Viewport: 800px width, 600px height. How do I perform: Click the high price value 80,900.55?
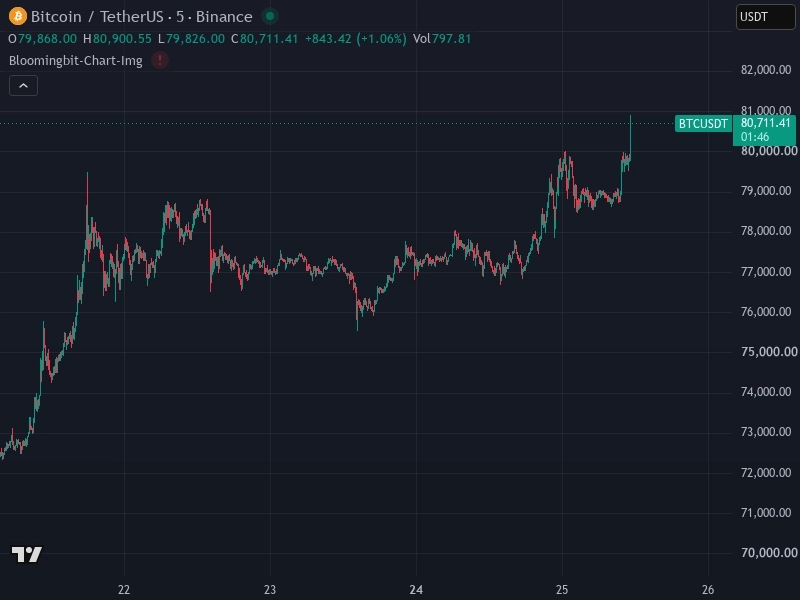tap(122, 39)
